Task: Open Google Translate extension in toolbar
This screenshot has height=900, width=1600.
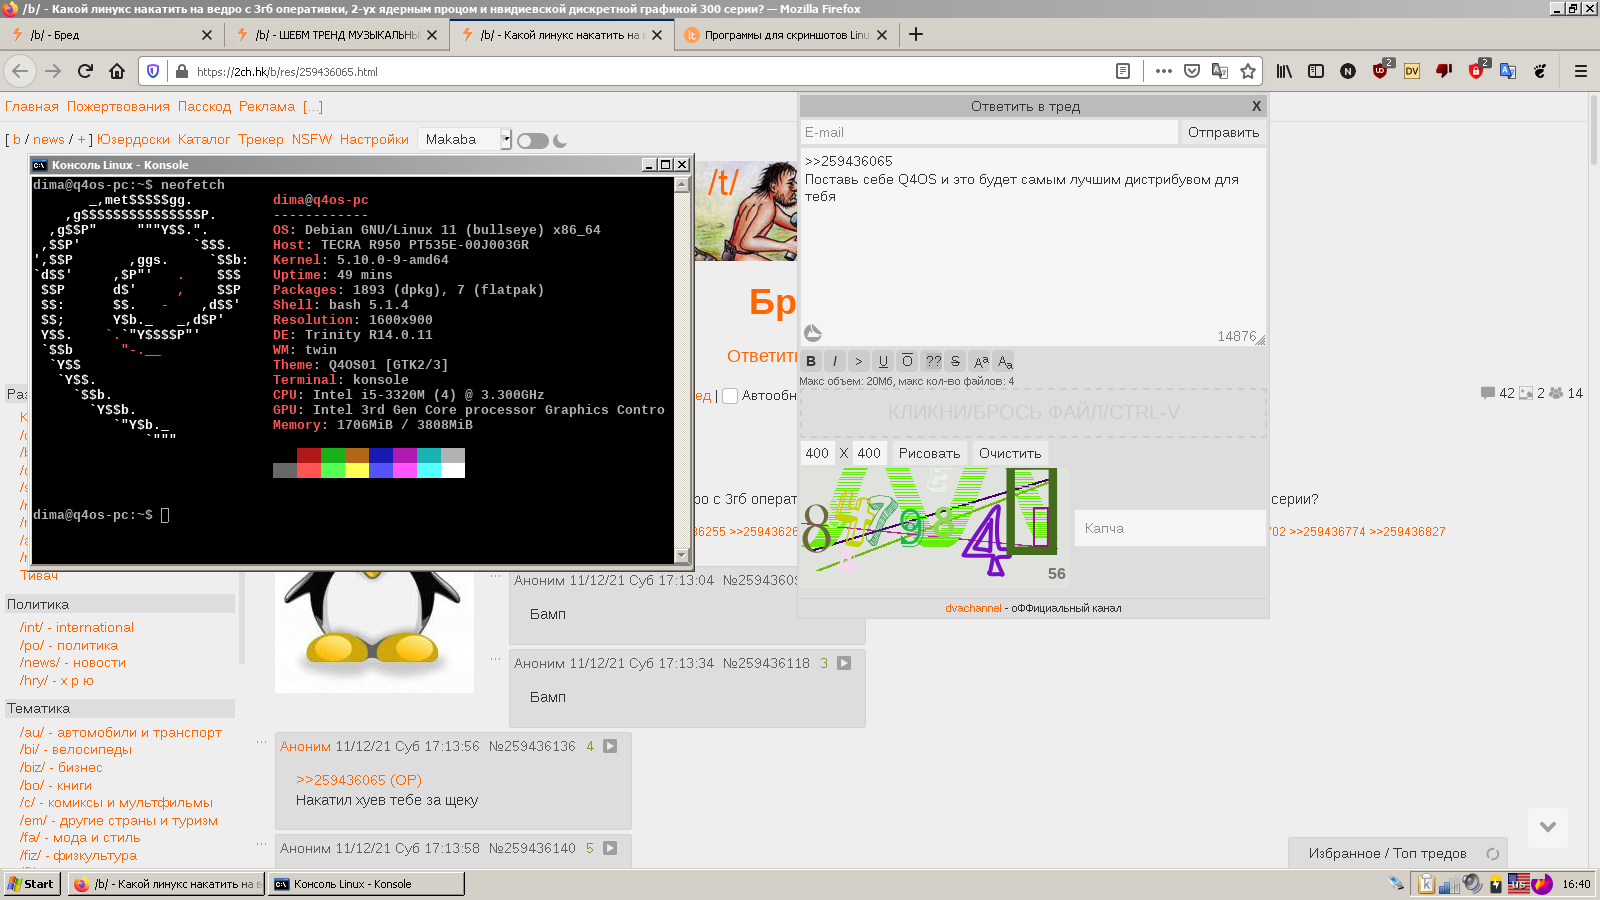Action: tap(1508, 71)
